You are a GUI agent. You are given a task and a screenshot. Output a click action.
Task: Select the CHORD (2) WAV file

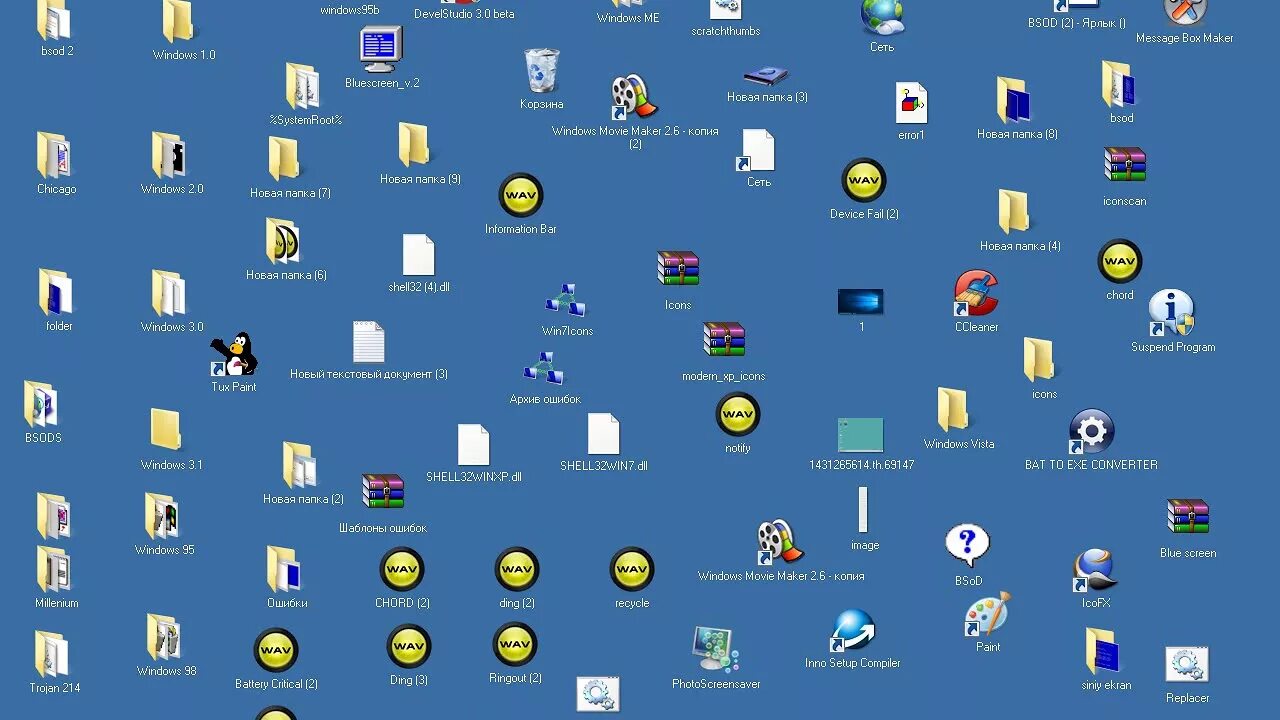(x=402, y=570)
